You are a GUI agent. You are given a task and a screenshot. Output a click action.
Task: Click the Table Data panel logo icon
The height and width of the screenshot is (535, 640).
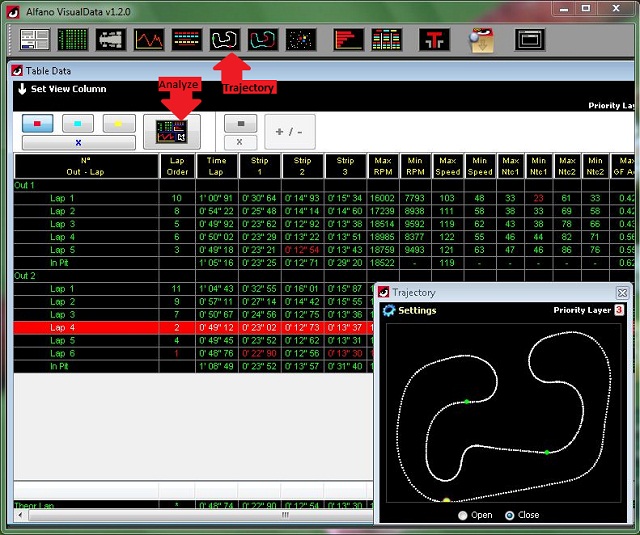pos(17,71)
